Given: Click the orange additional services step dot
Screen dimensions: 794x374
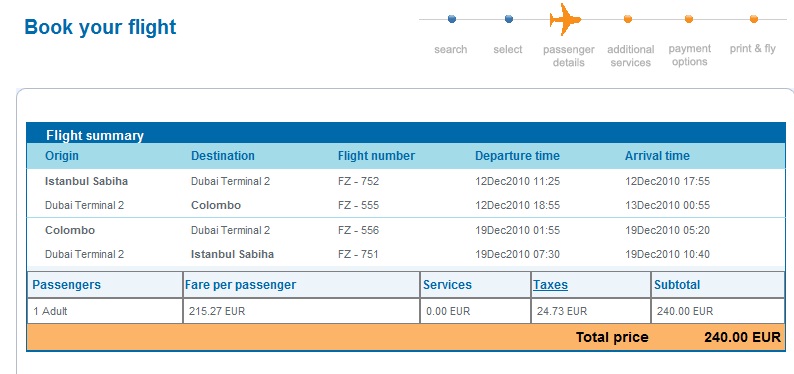Looking at the screenshot, I should point(628,19).
